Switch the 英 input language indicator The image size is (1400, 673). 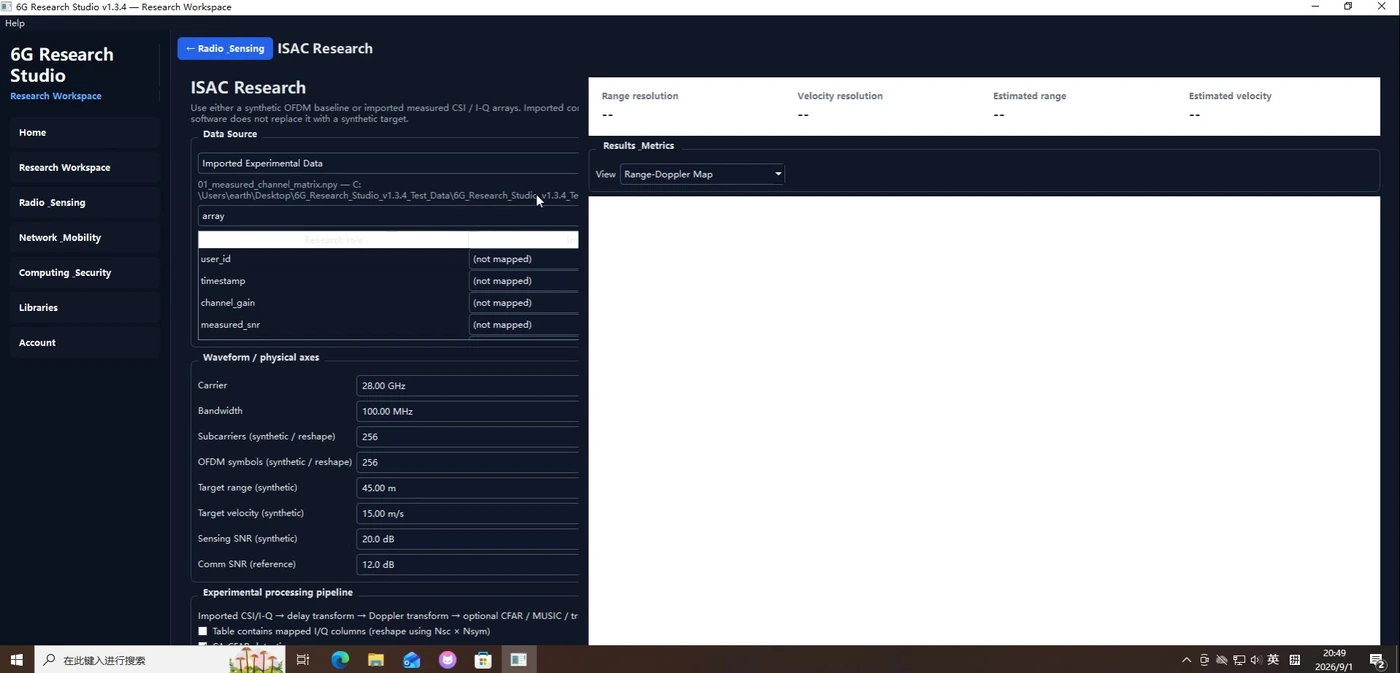(1273, 660)
